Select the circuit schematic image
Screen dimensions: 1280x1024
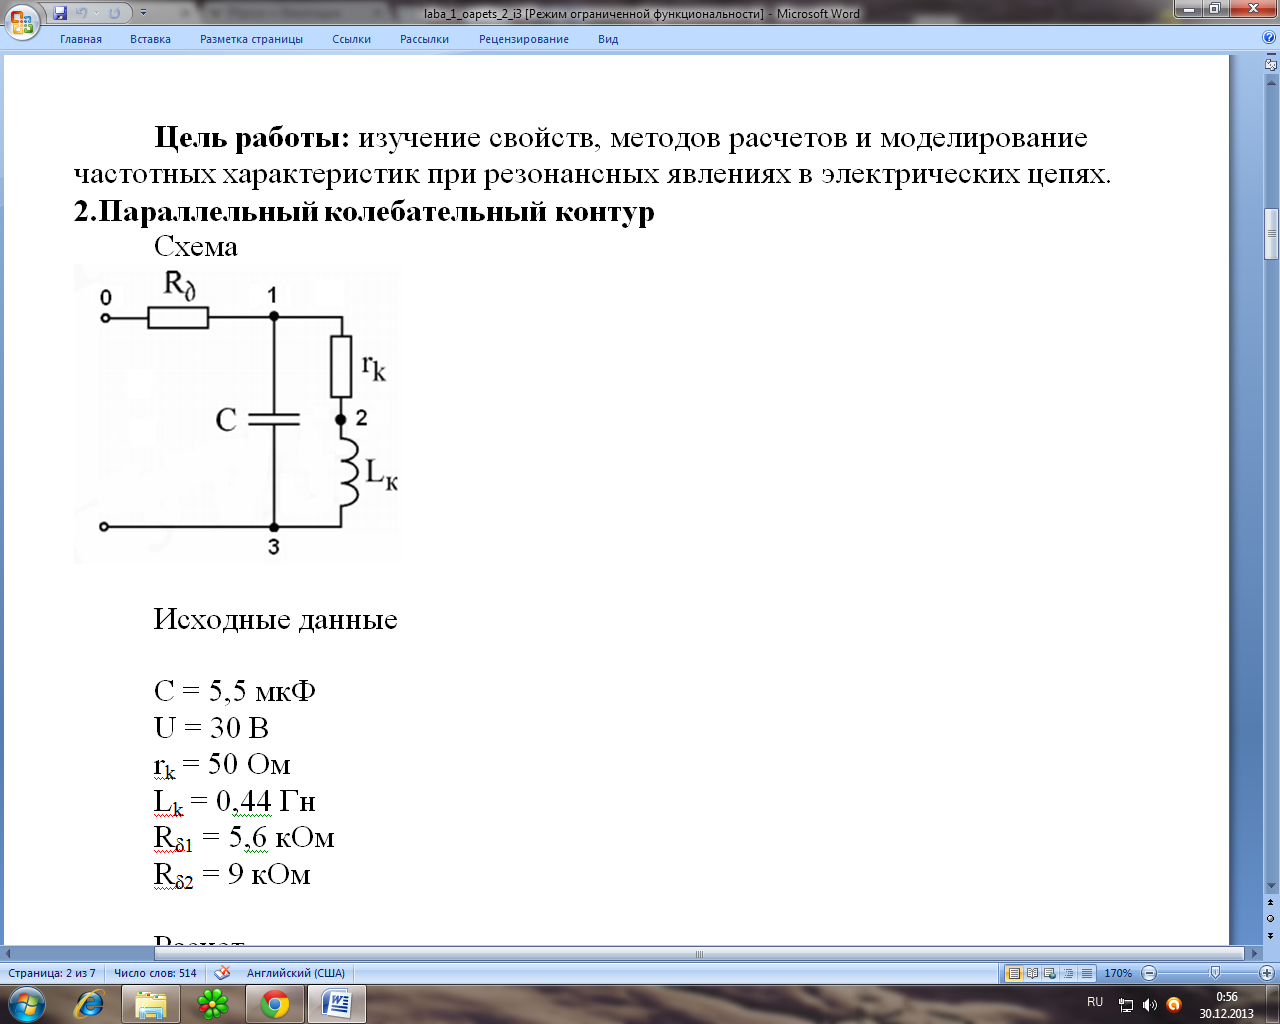point(238,413)
